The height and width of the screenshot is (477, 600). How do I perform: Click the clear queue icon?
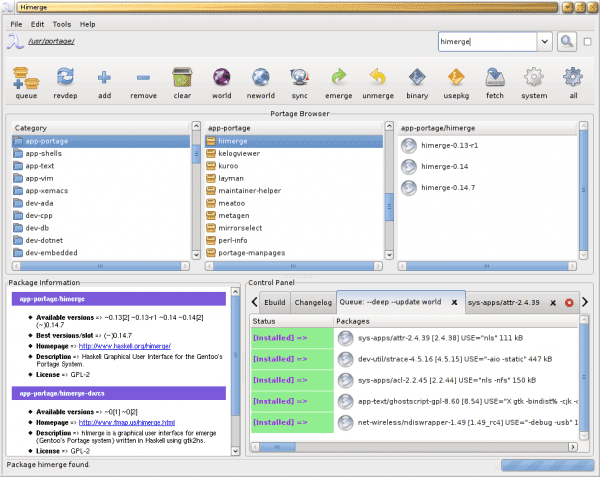pos(182,77)
